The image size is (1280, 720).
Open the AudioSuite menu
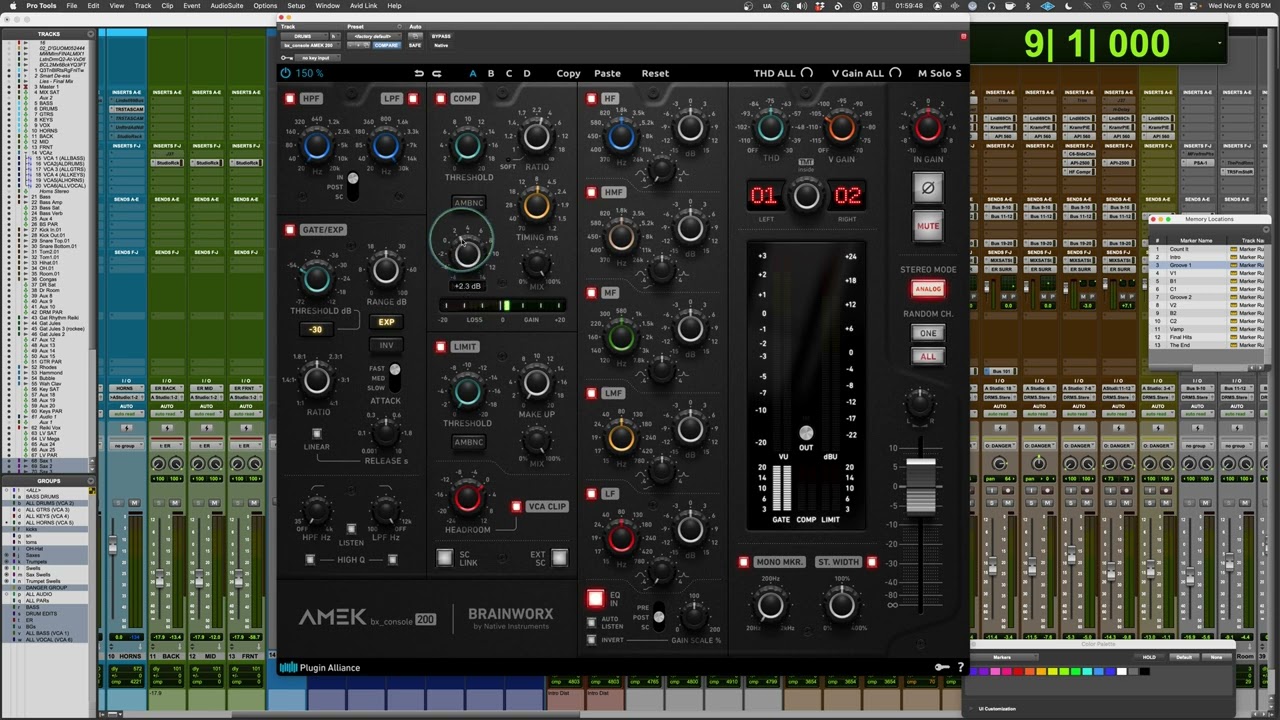tap(227, 6)
